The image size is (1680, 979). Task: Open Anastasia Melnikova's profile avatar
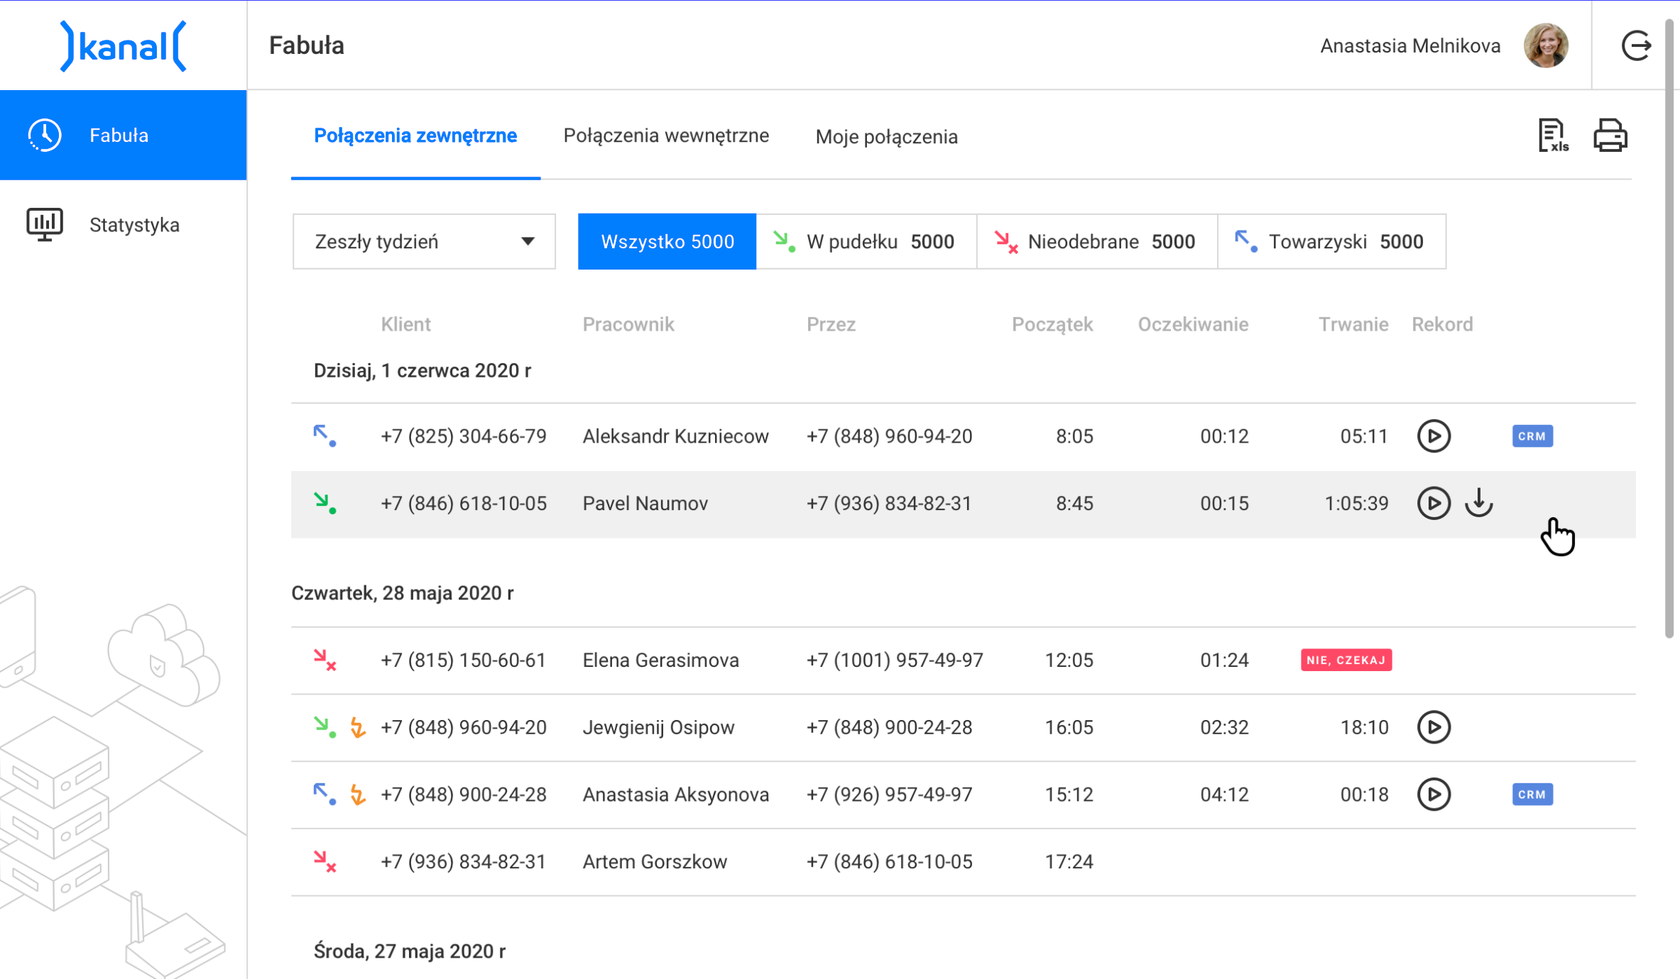pos(1546,46)
